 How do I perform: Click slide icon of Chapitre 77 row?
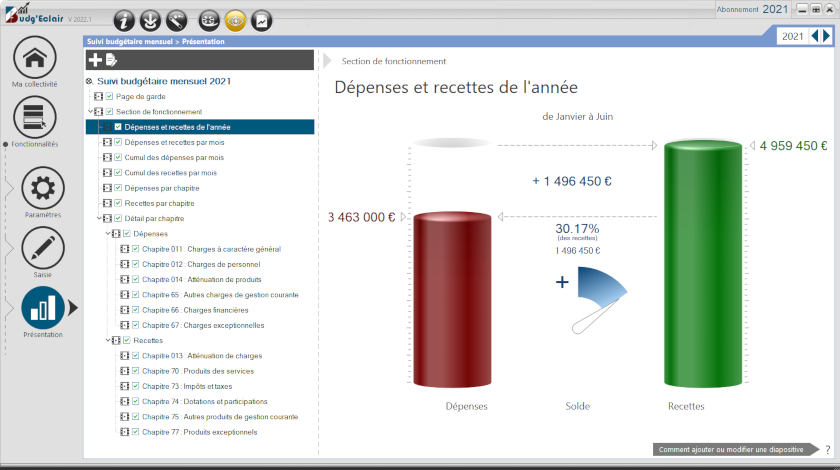click(x=125, y=432)
